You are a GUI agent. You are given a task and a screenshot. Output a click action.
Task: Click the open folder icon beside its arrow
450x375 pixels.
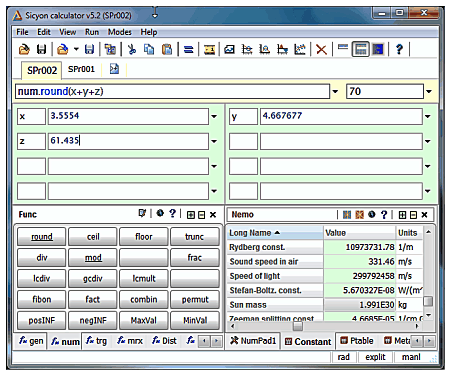point(63,50)
